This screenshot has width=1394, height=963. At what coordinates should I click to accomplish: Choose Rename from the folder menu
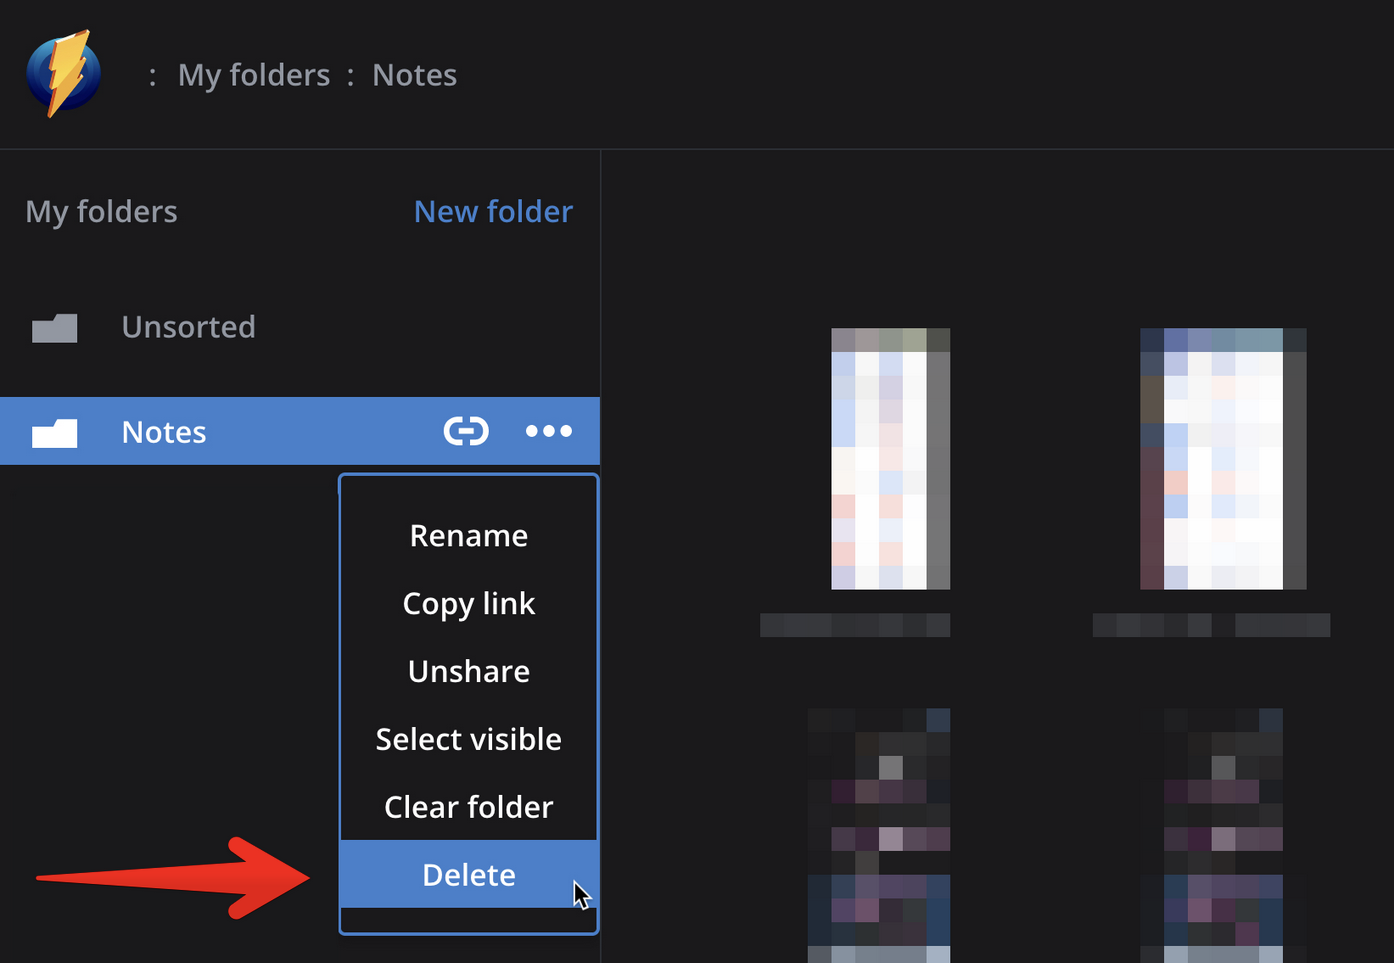point(468,536)
